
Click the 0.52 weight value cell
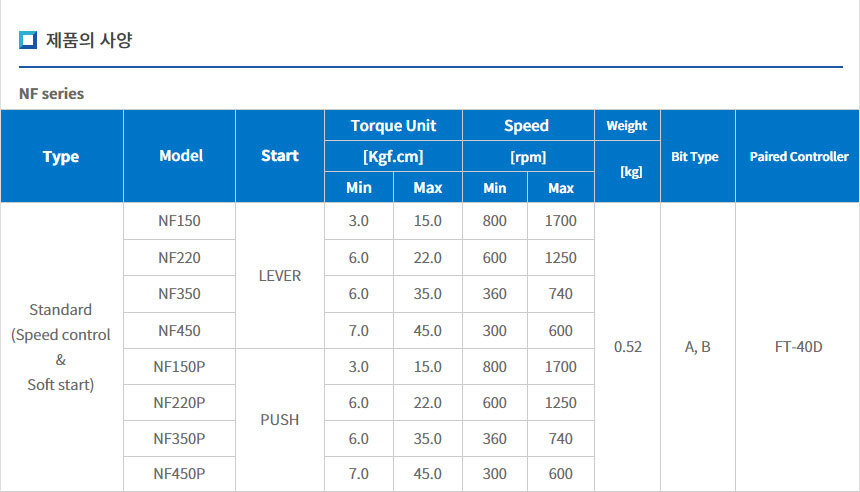pyautogui.click(x=627, y=347)
